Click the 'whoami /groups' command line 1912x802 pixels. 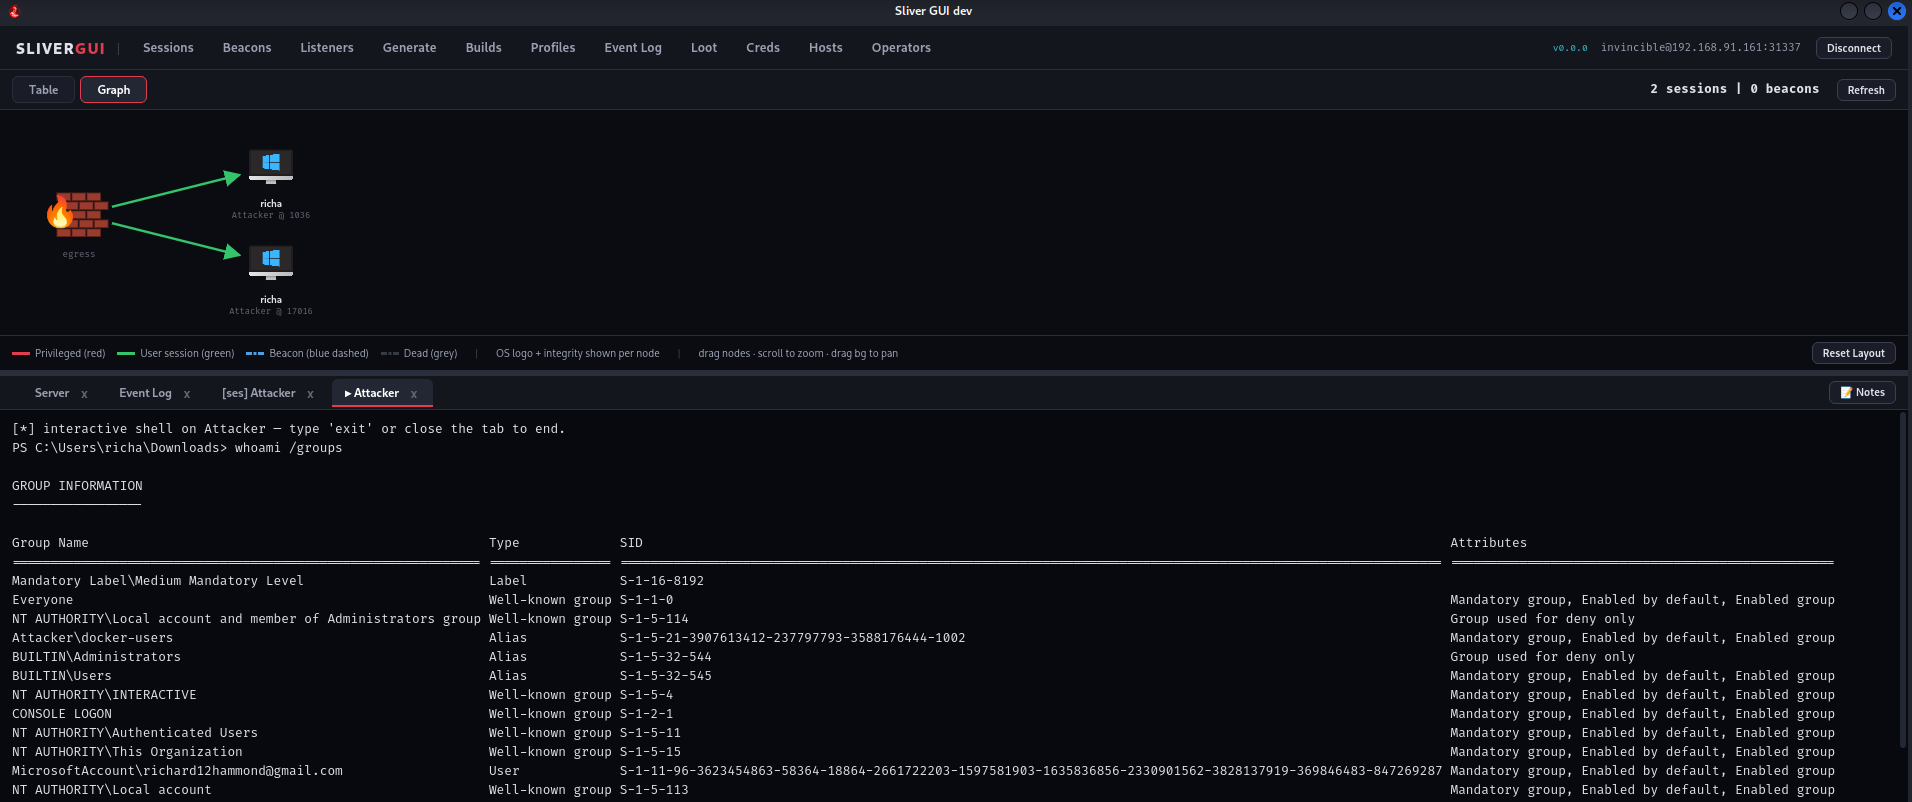click(288, 448)
